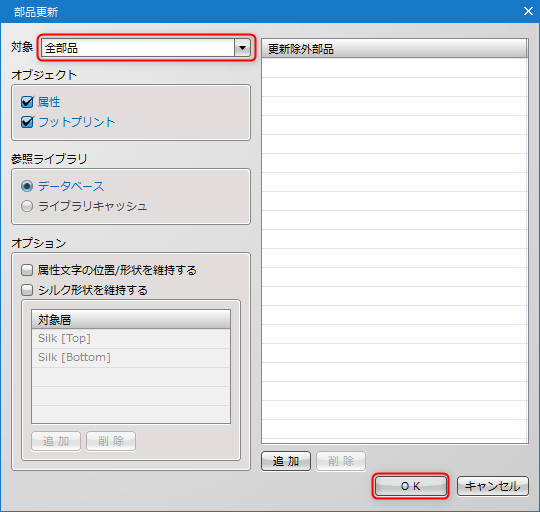Viewport: 540px width, 512px height.
Task: Click 追加 under the 更新除外部品 list
Action: click(286, 461)
